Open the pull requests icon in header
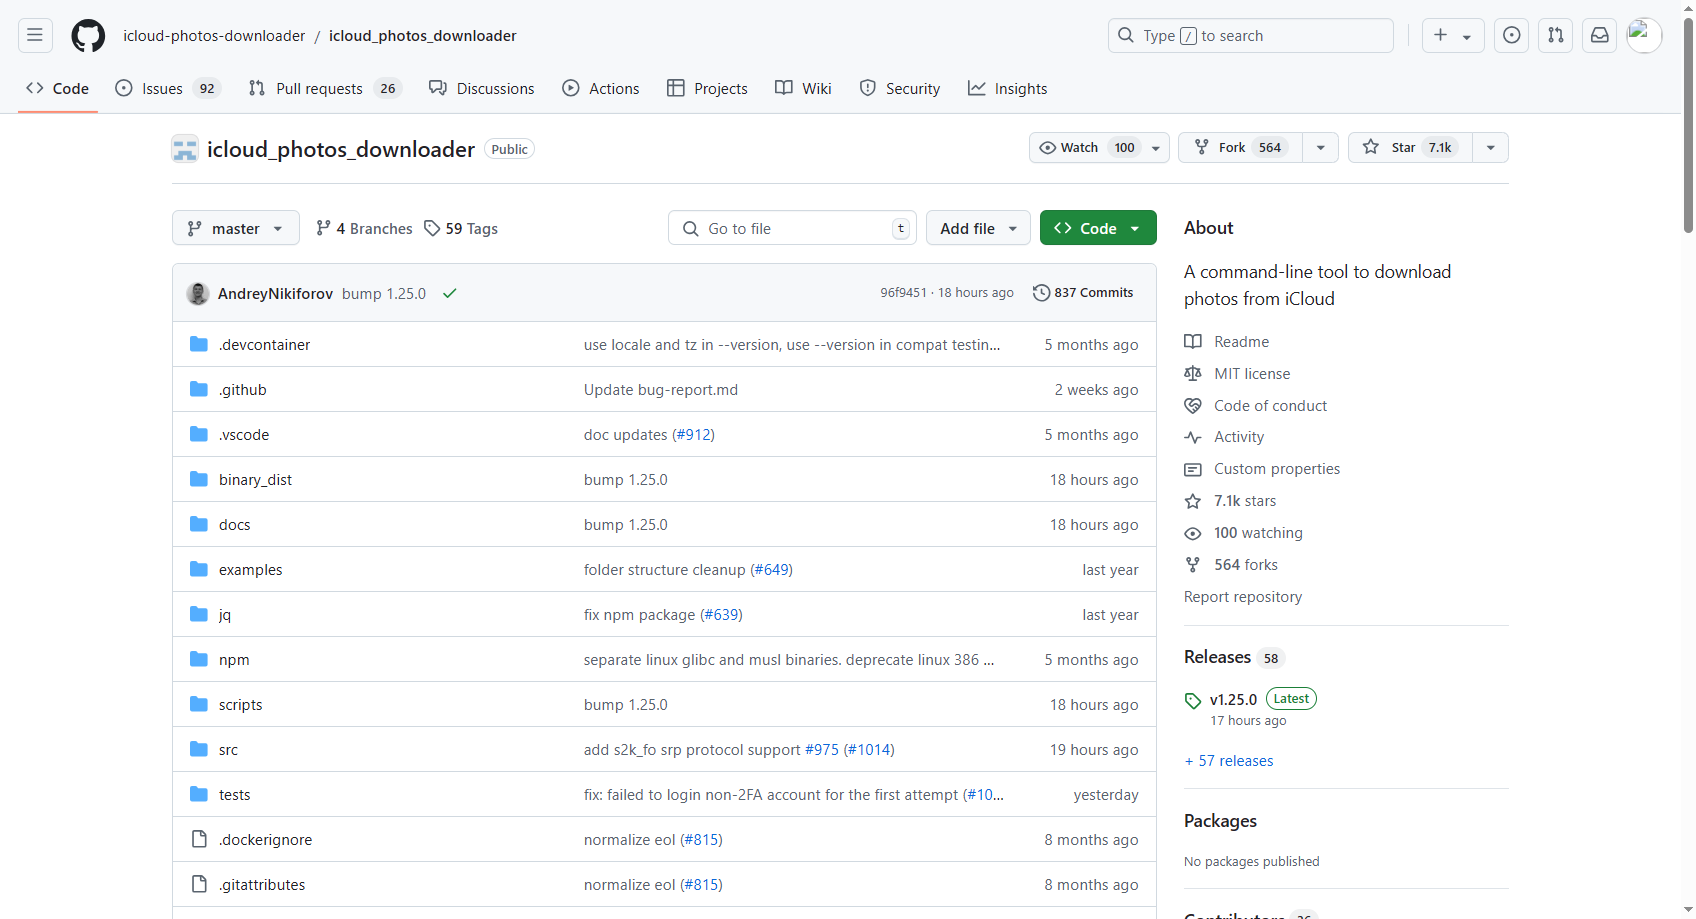1696x919 pixels. pyautogui.click(x=1556, y=36)
